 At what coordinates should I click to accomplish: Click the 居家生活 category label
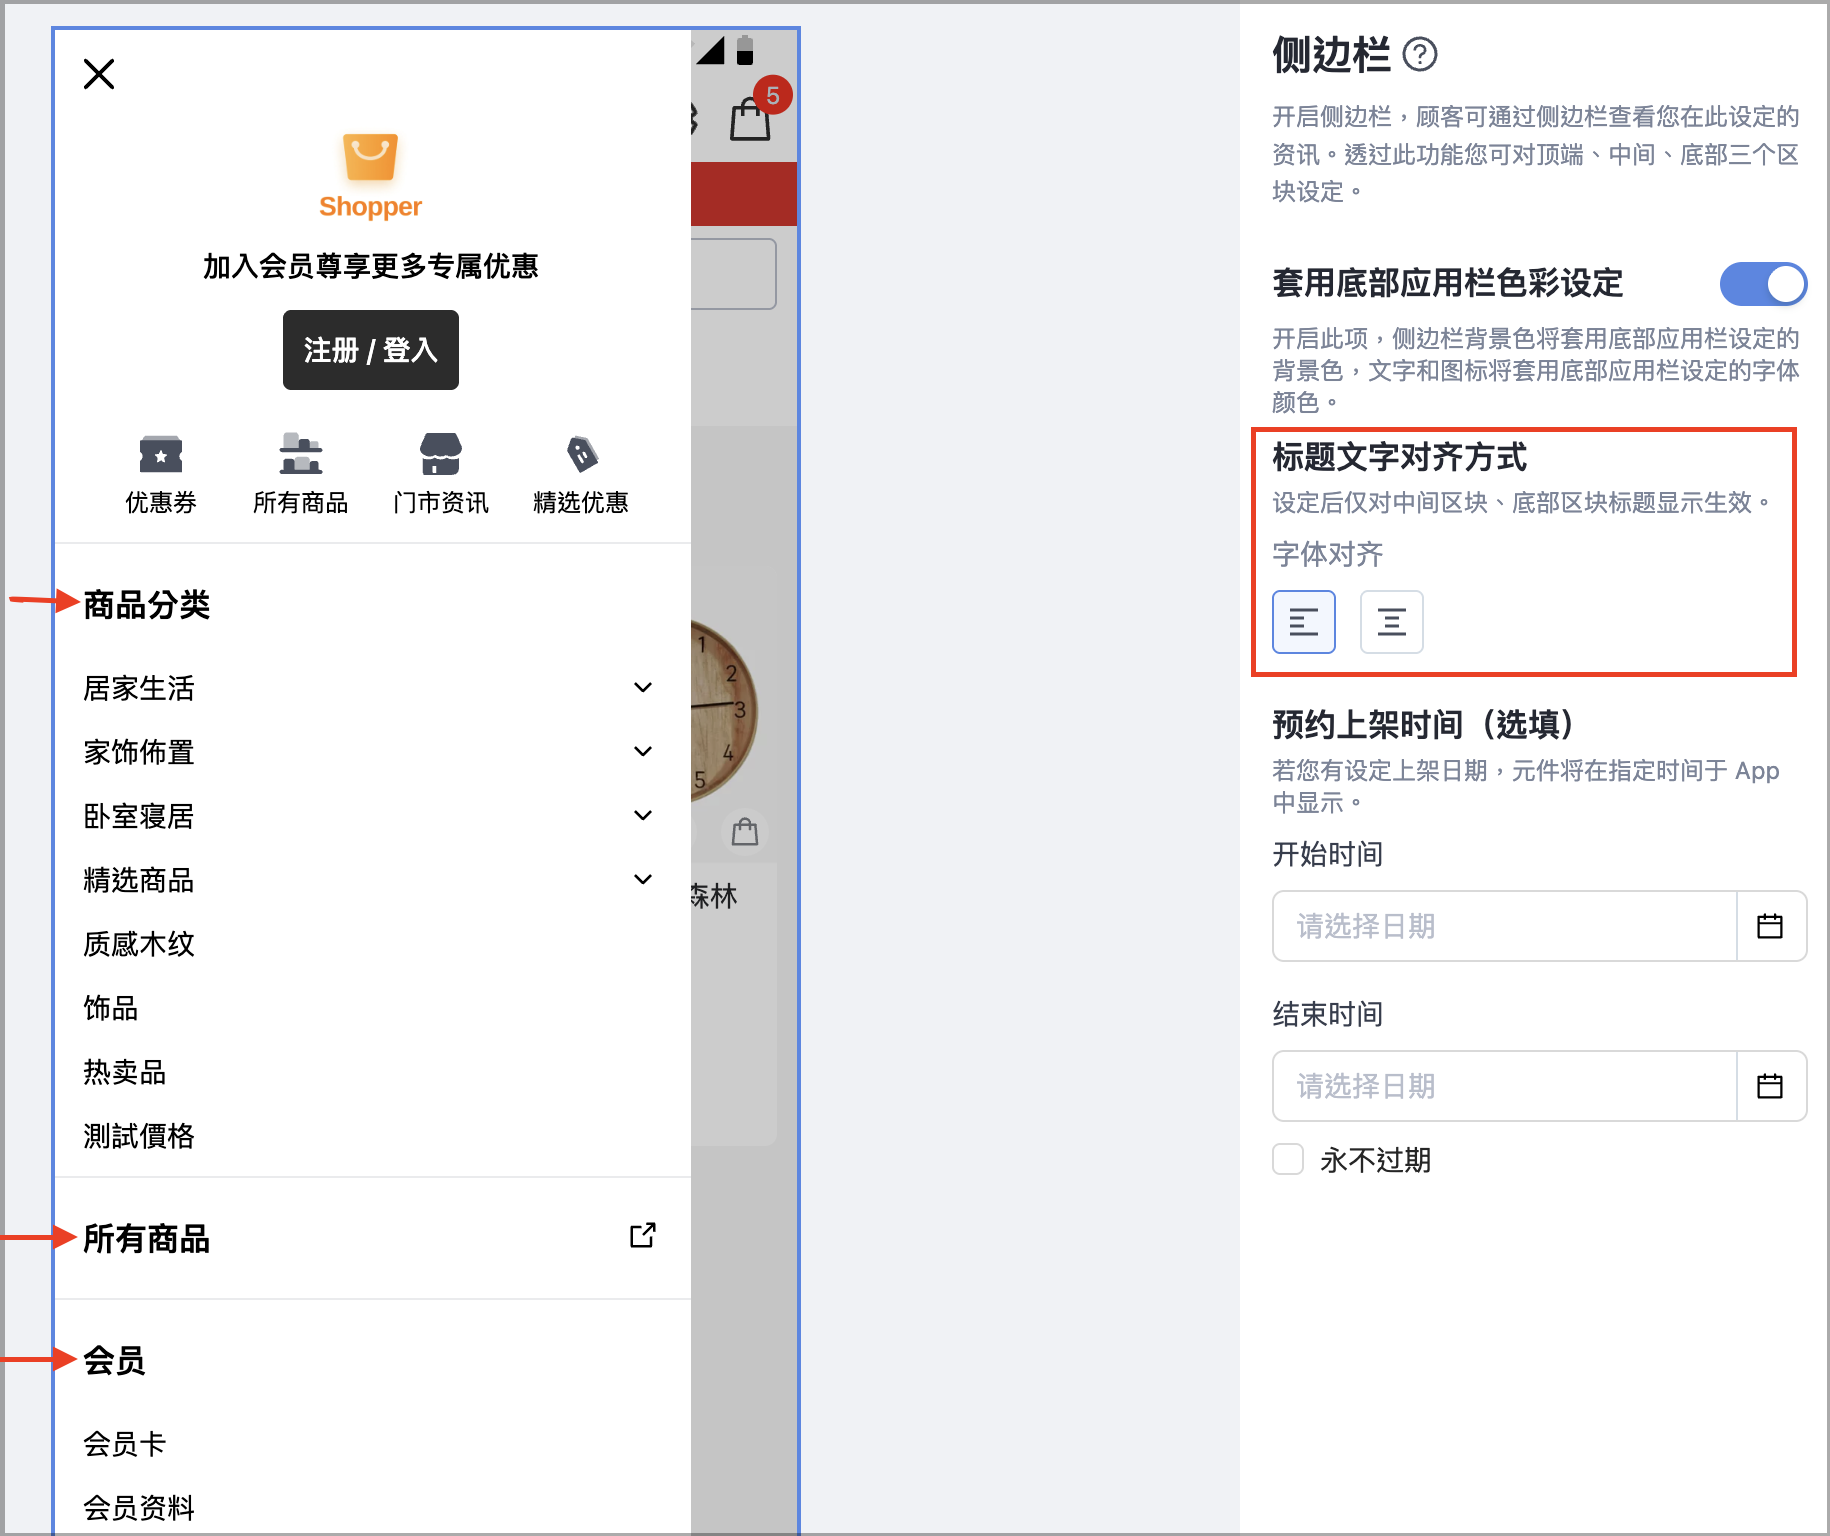tap(139, 688)
